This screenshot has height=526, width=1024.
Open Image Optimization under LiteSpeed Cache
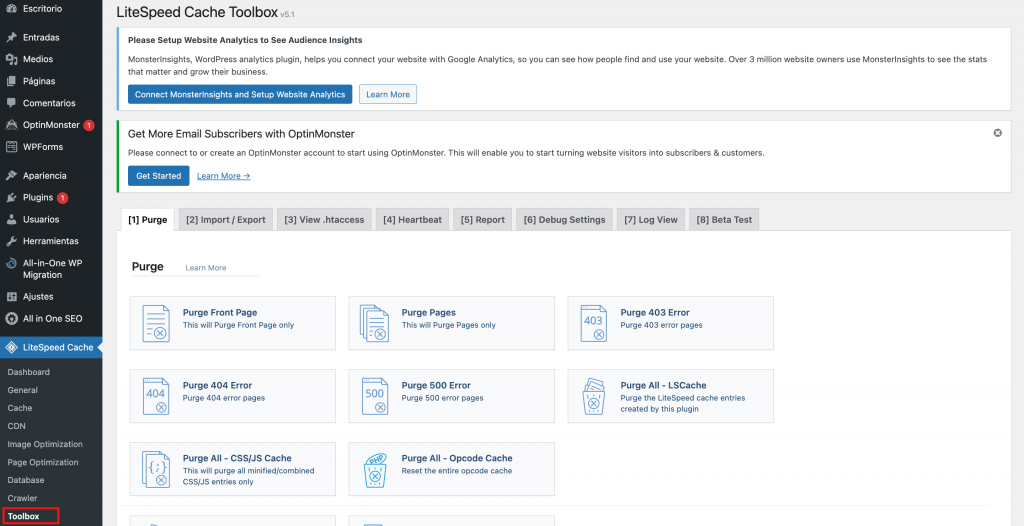click(45, 444)
